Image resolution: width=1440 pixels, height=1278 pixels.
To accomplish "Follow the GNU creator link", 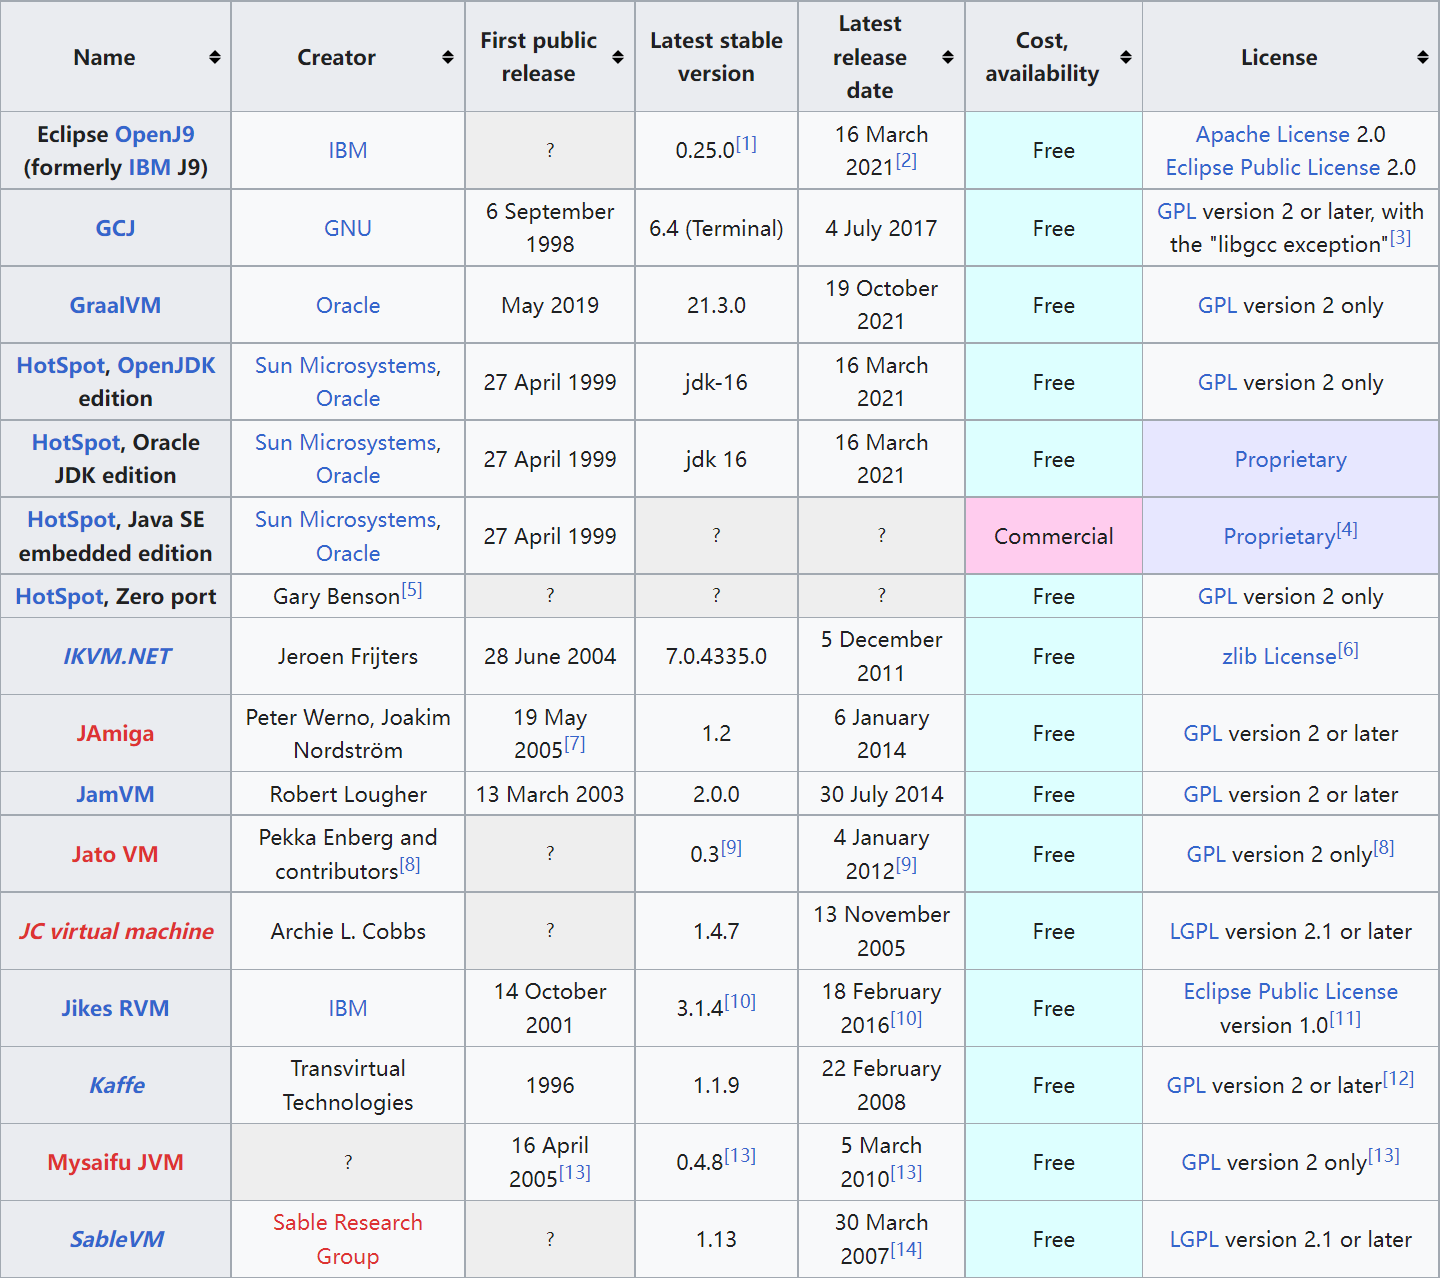I will (348, 228).
